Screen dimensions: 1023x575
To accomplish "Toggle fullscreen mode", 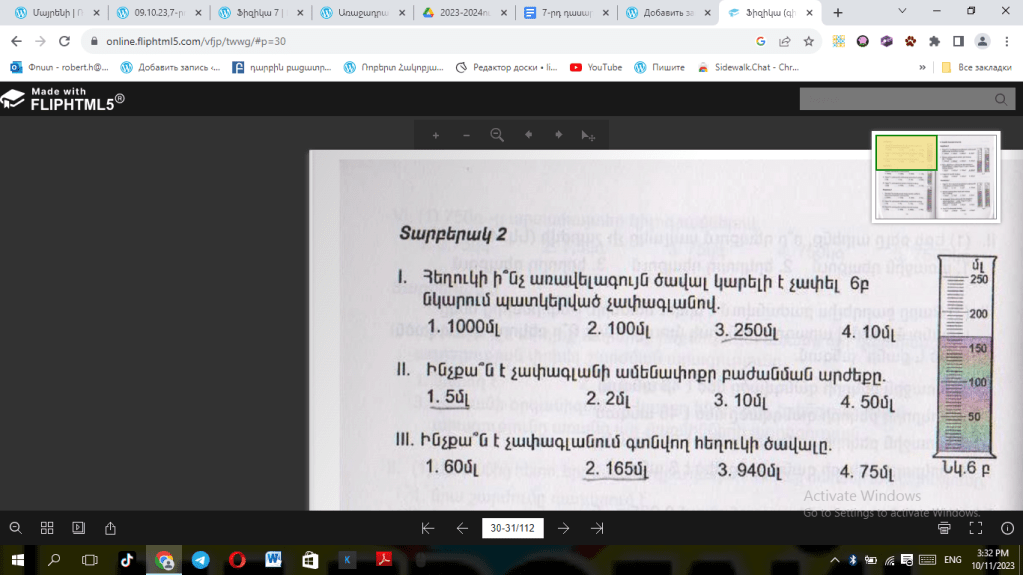I will (x=976, y=528).
